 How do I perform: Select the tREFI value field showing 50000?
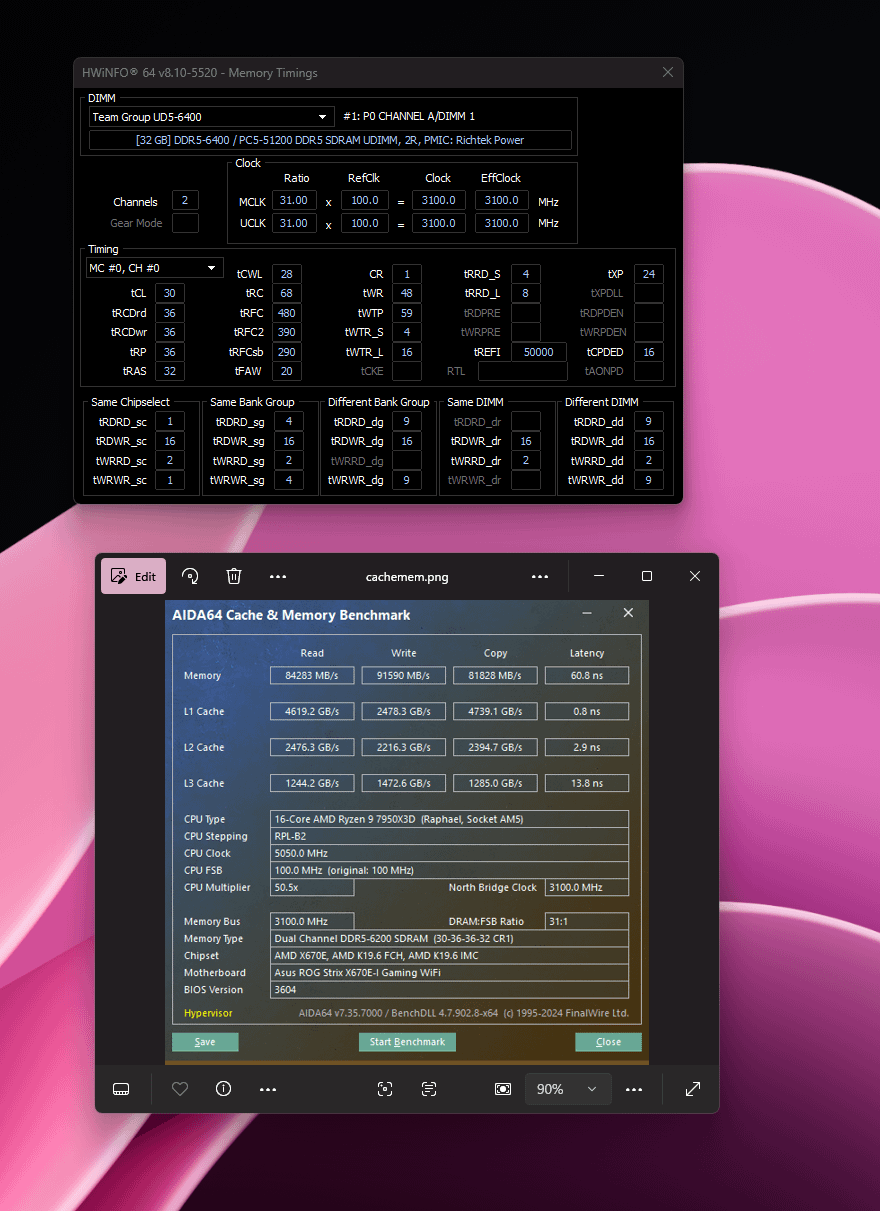pos(538,352)
